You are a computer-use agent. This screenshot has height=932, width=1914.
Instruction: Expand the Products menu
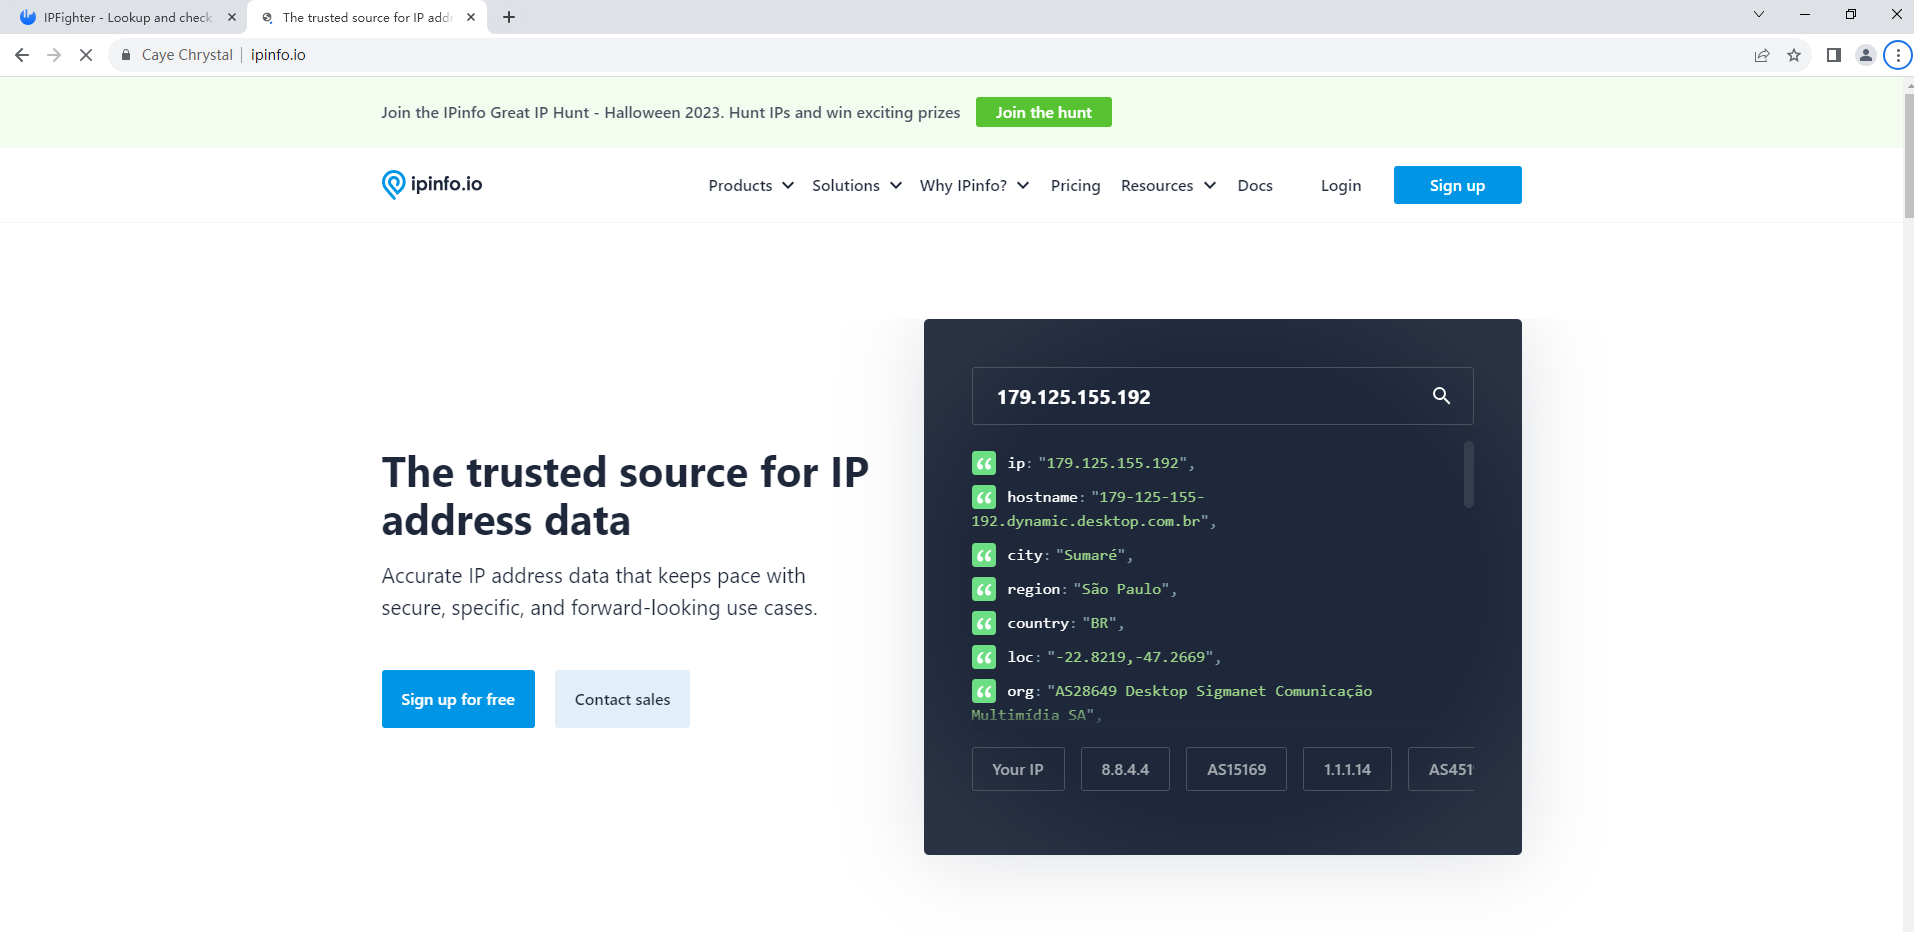(x=751, y=185)
